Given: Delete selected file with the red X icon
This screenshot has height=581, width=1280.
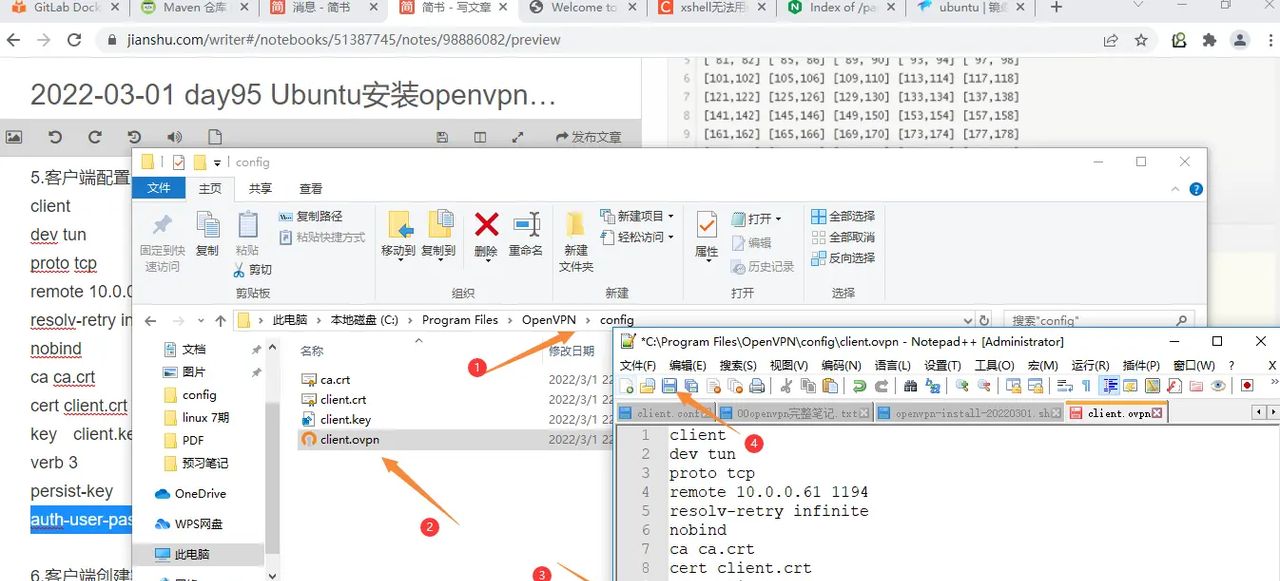Looking at the screenshot, I should (484, 228).
